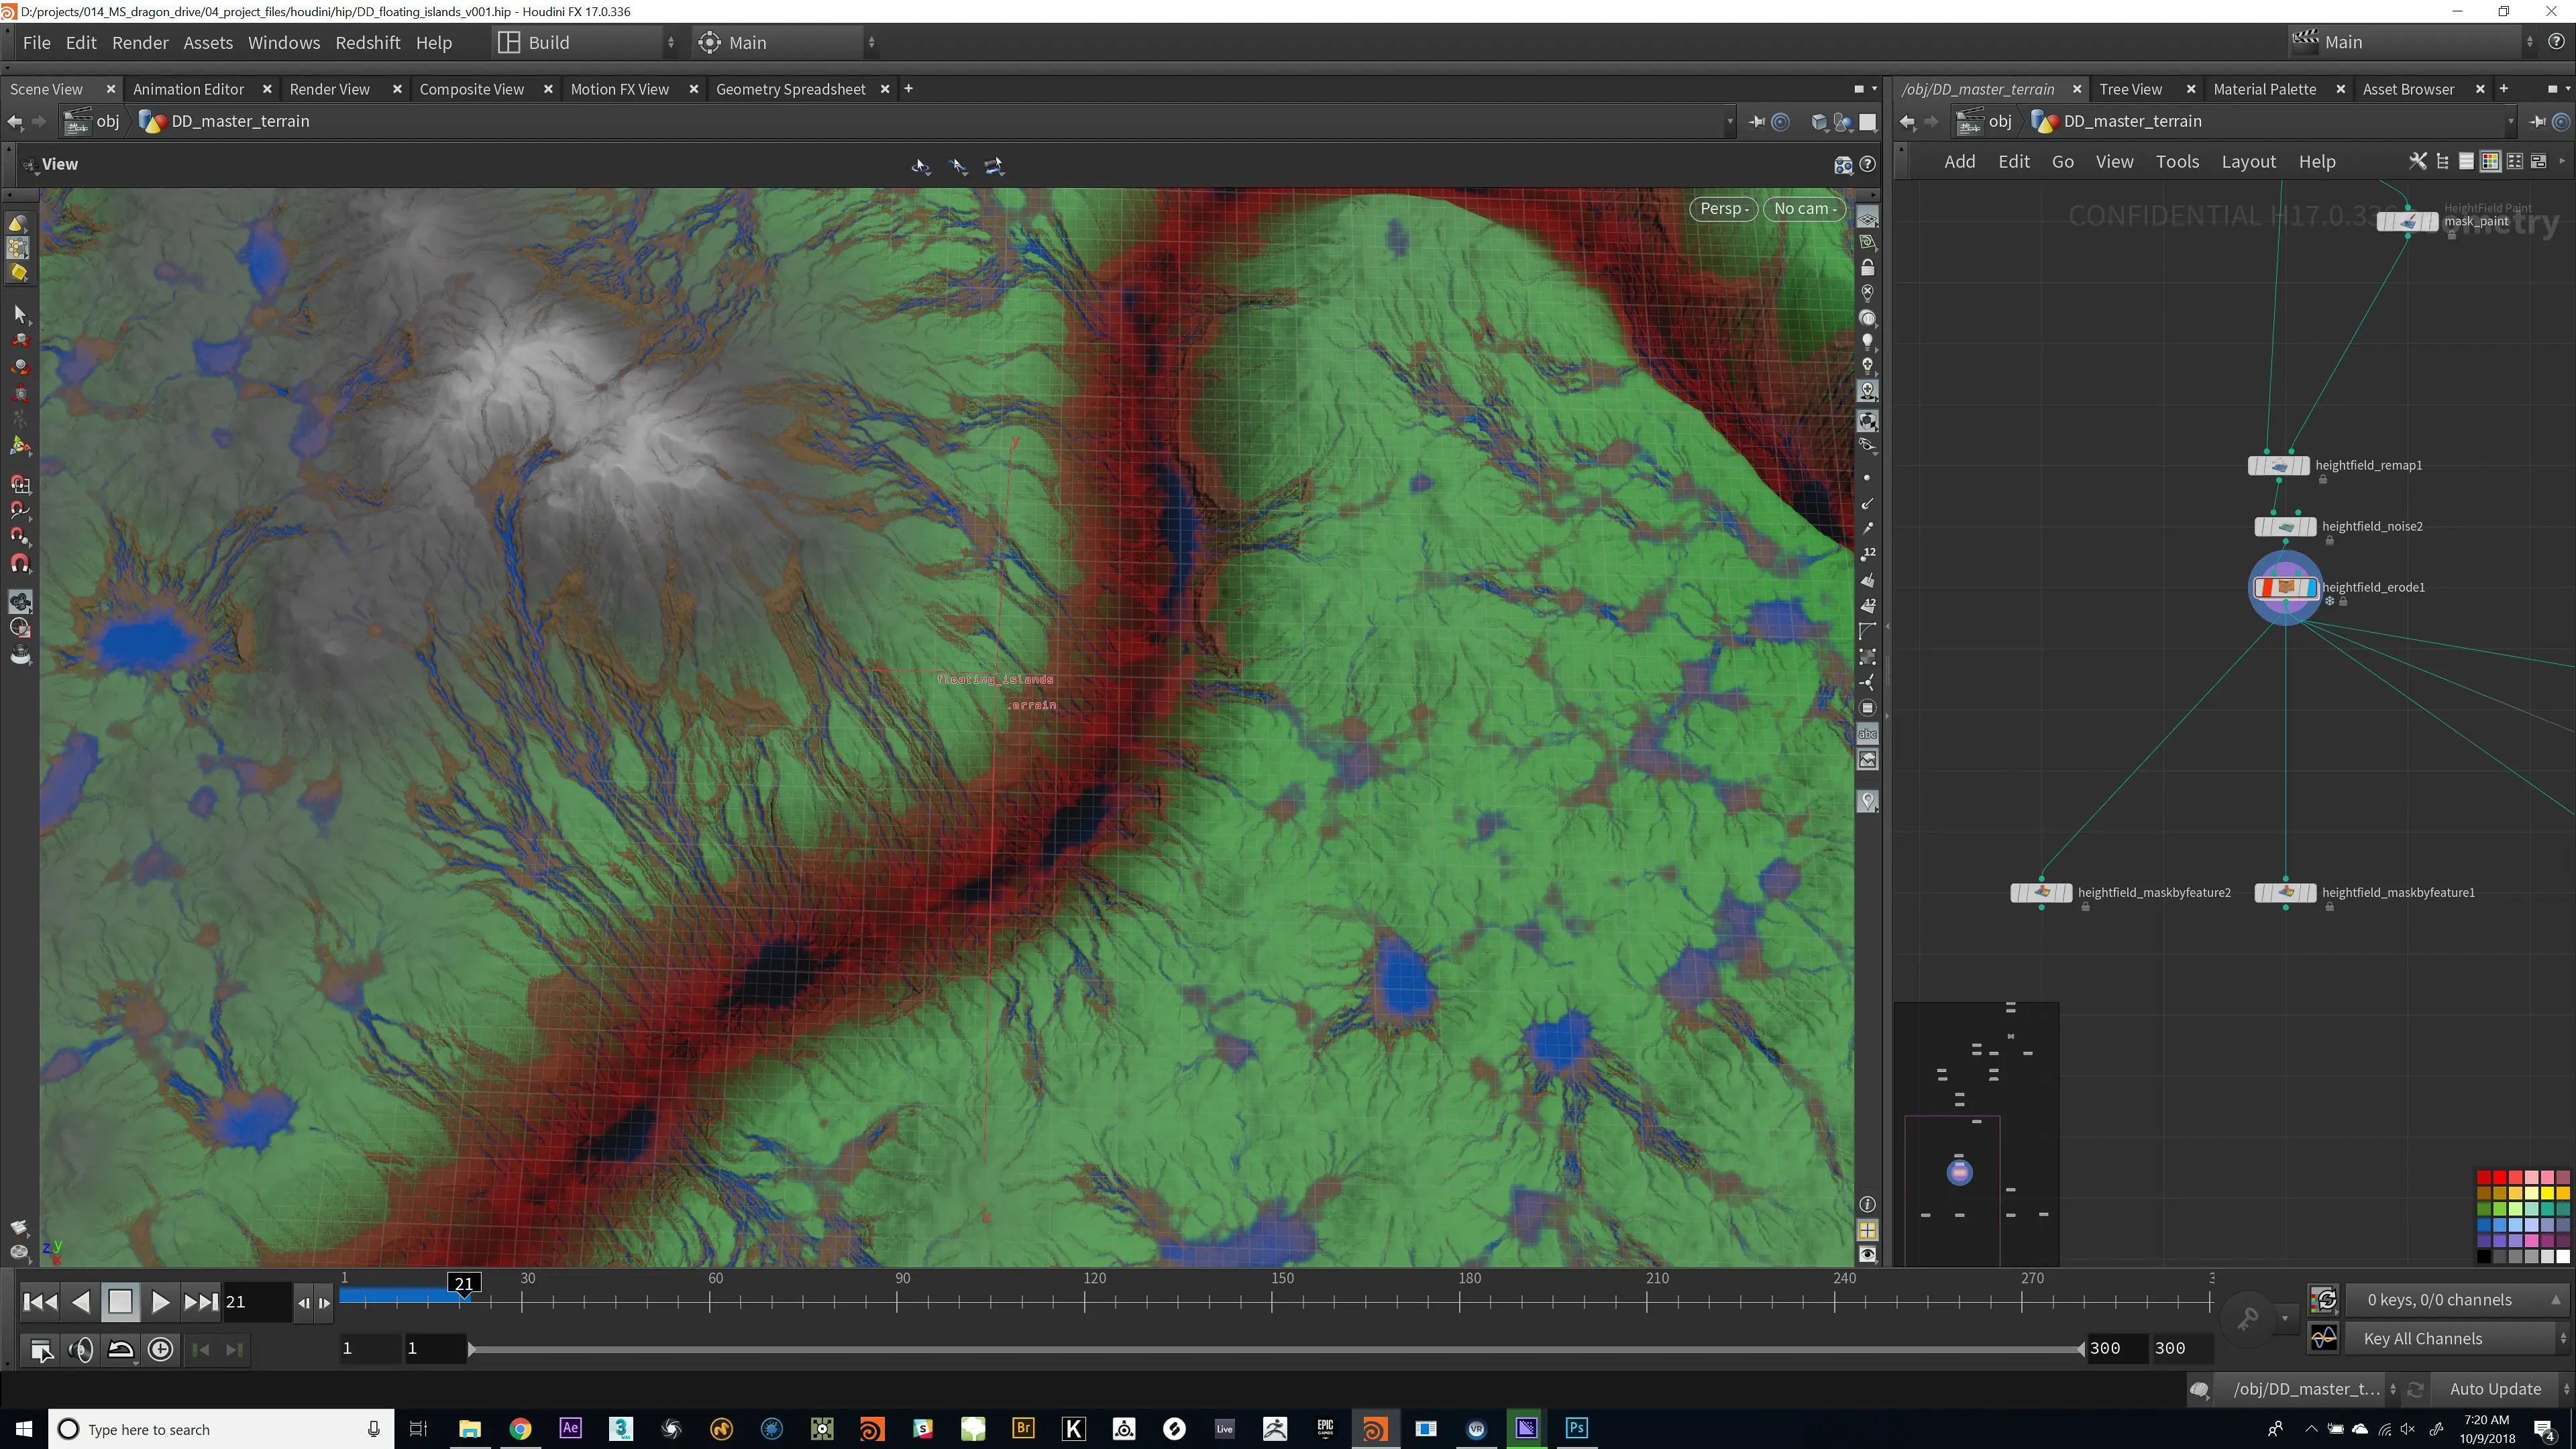The height and width of the screenshot is (1449, 2576).
Task: Expand the 0 keys, 0/0 channels dropdown
Action: (2456, 1300)
